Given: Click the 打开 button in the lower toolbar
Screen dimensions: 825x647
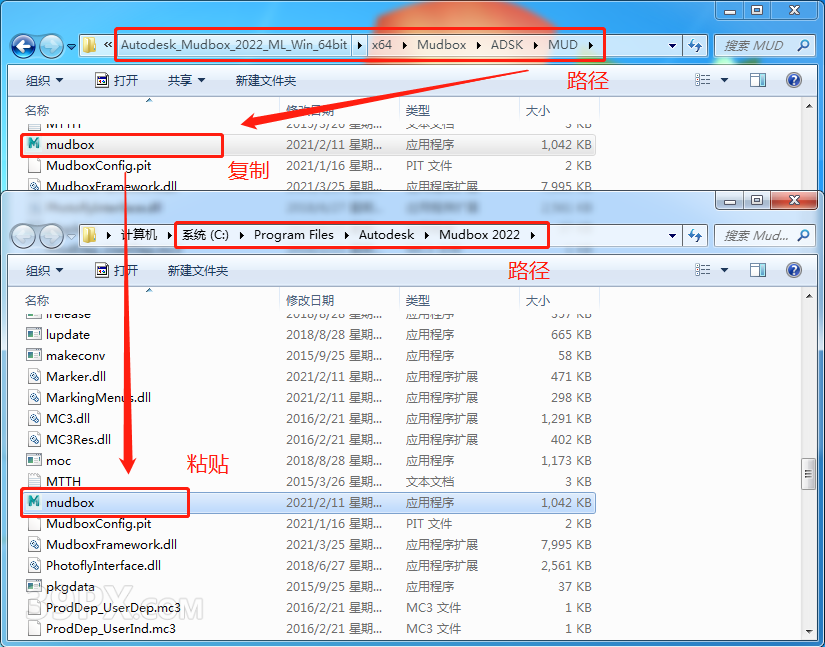Looking at the screenshot, I should point(116,270).
